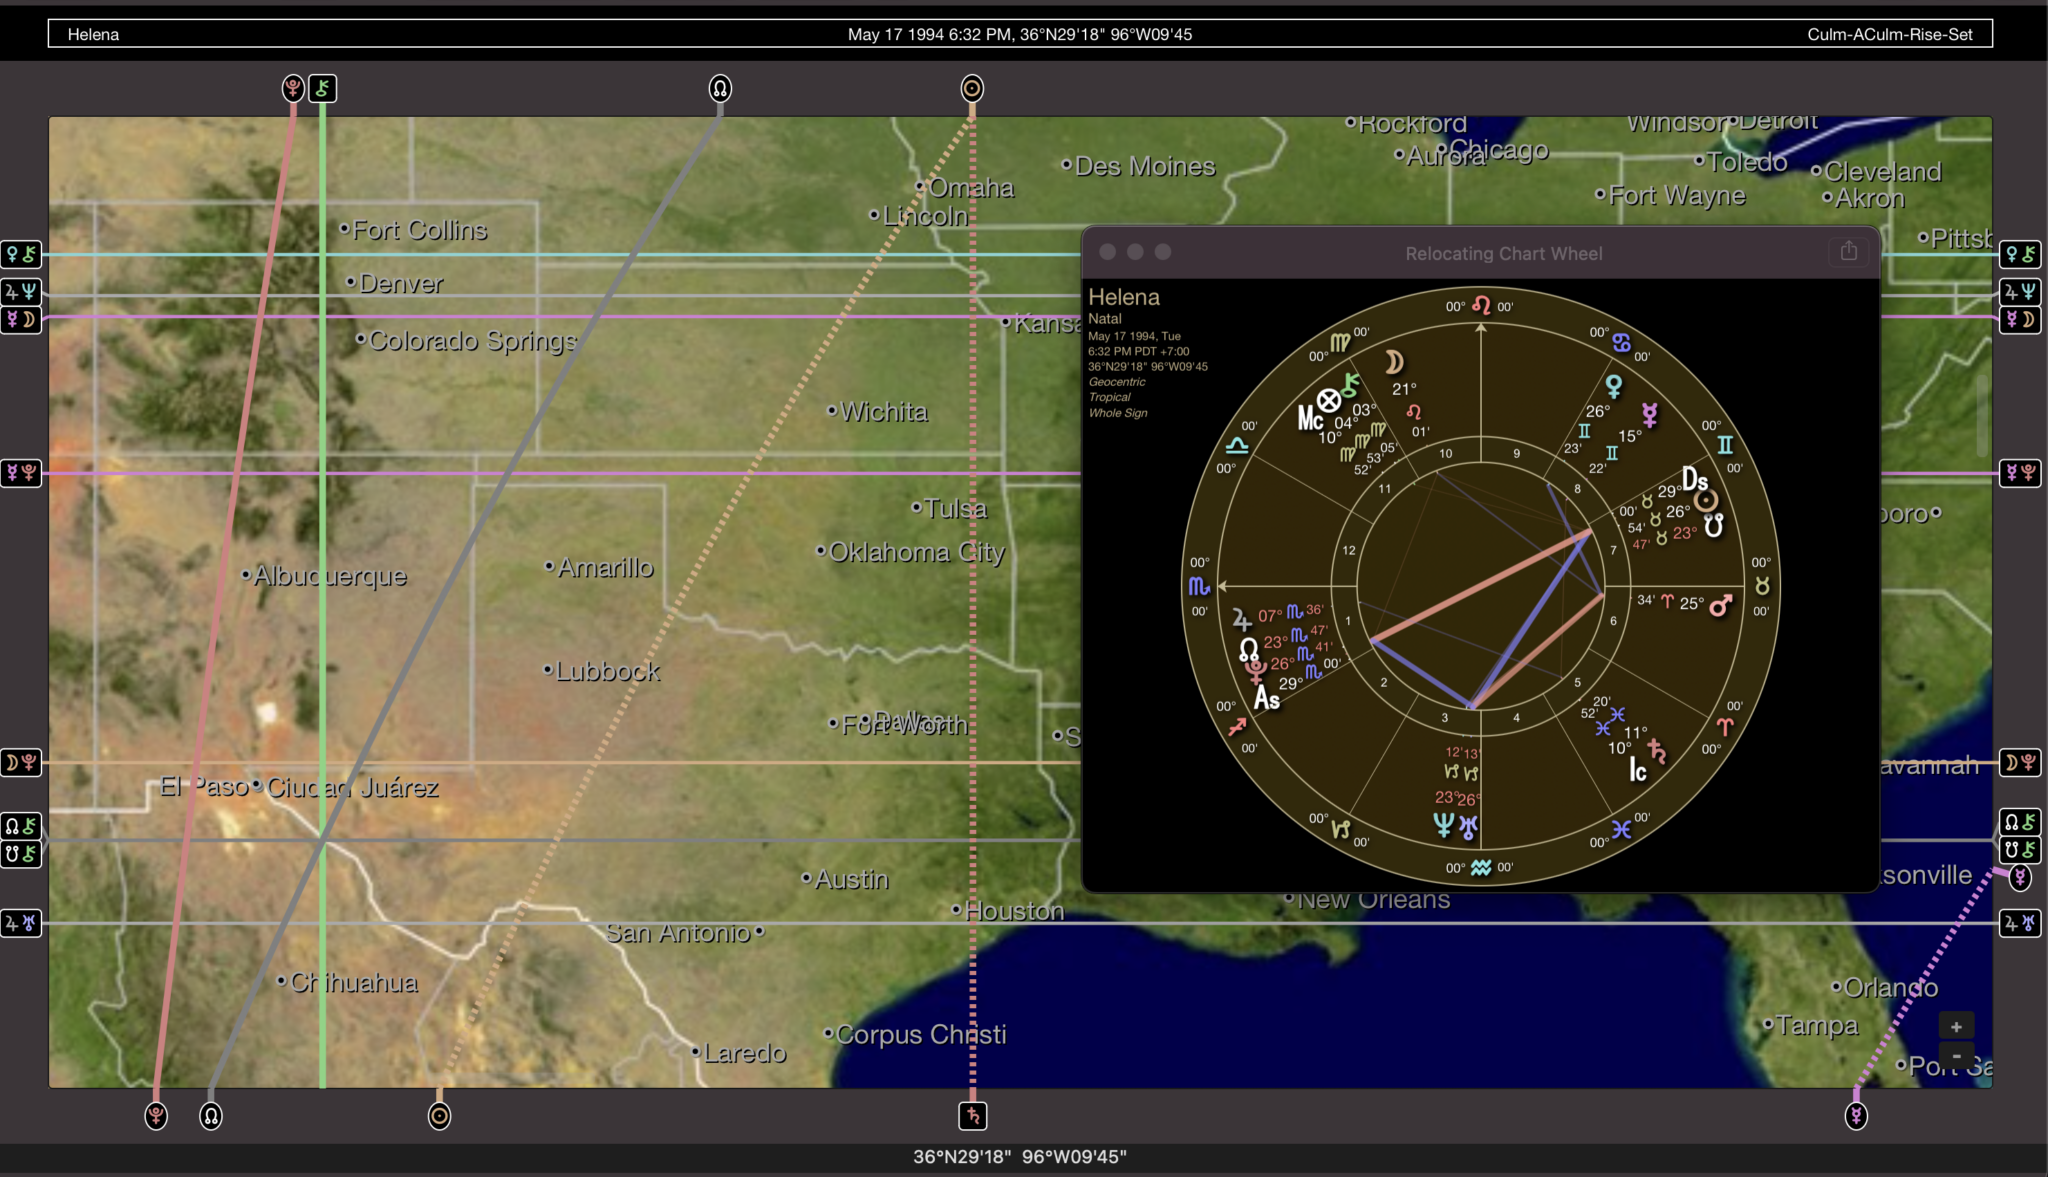The width and height of the screenshot is (2048, 1177).
Task: Click the green Chiron line icon on top edge
Action: tap(322, 88)
